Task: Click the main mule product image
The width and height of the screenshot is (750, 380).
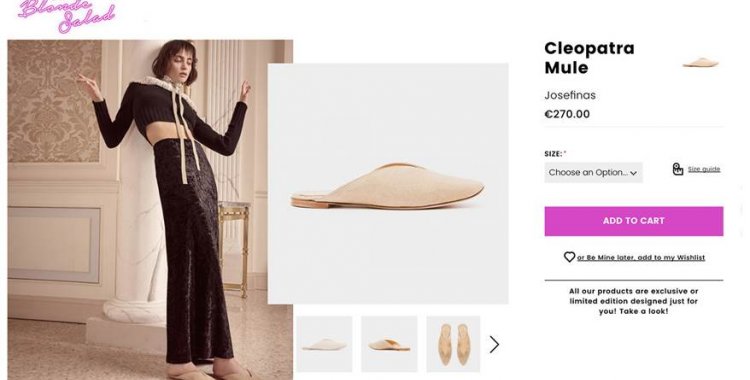Action: pyautogui.click(x=388, y=183)
